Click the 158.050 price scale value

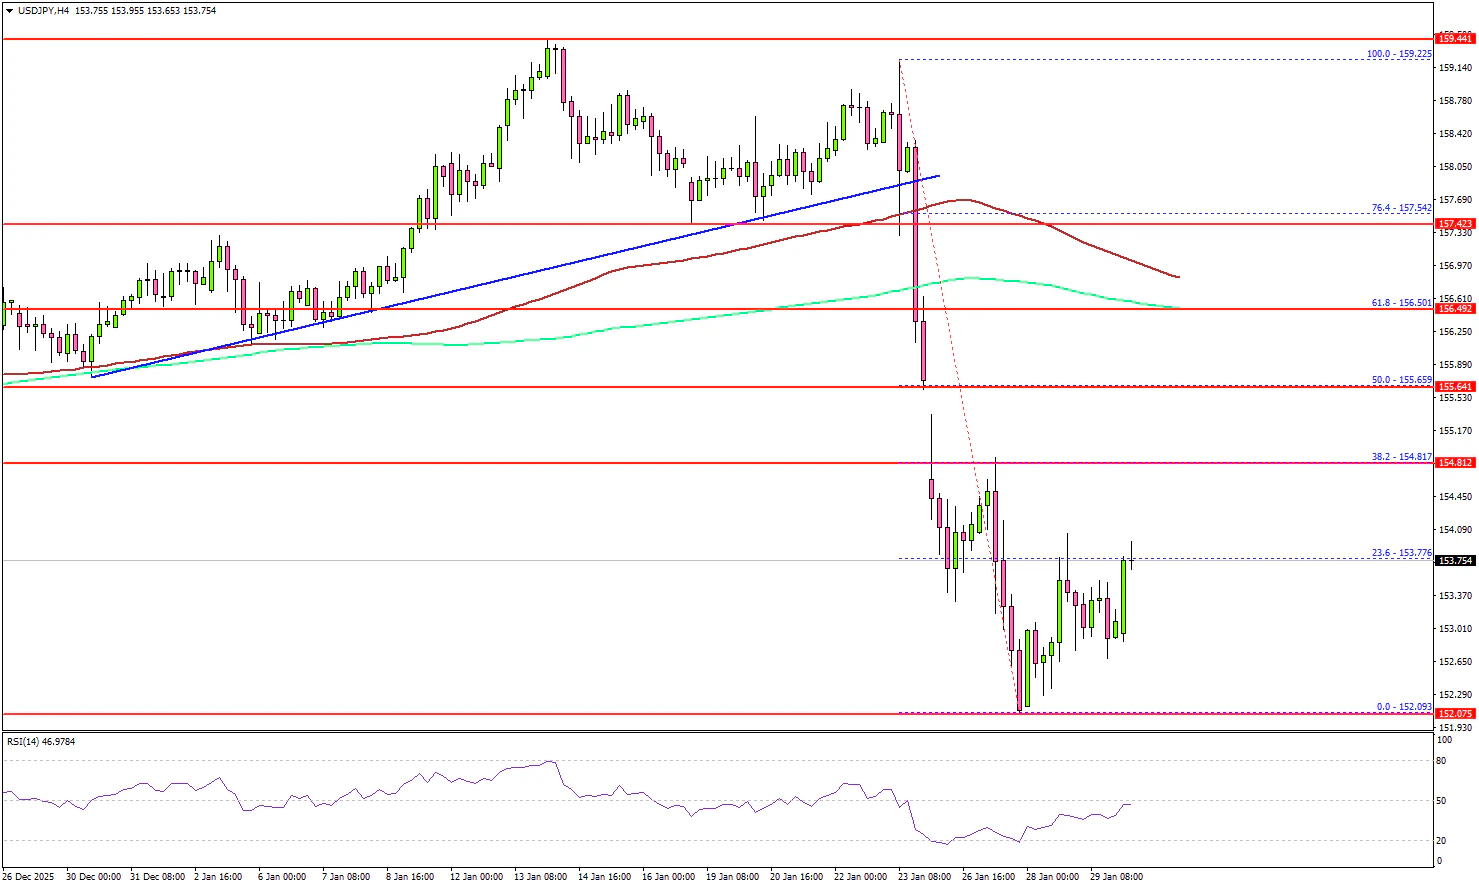pos(1455,167)
